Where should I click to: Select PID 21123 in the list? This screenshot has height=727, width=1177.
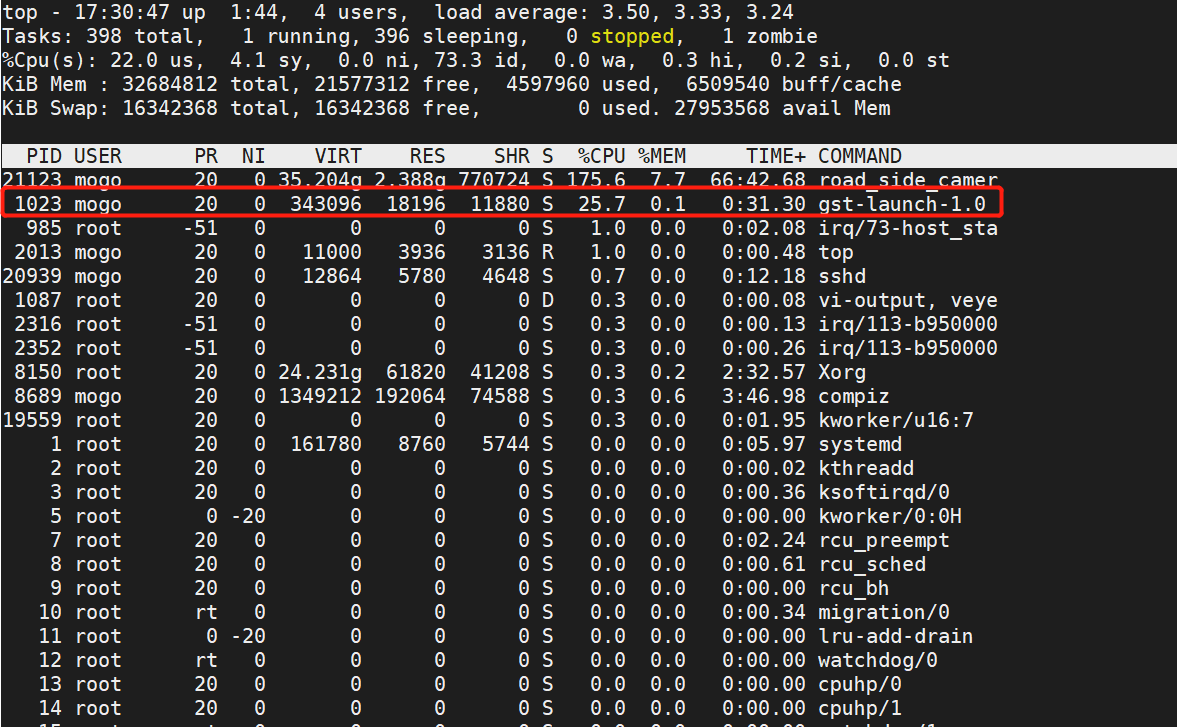click(32, 180)
